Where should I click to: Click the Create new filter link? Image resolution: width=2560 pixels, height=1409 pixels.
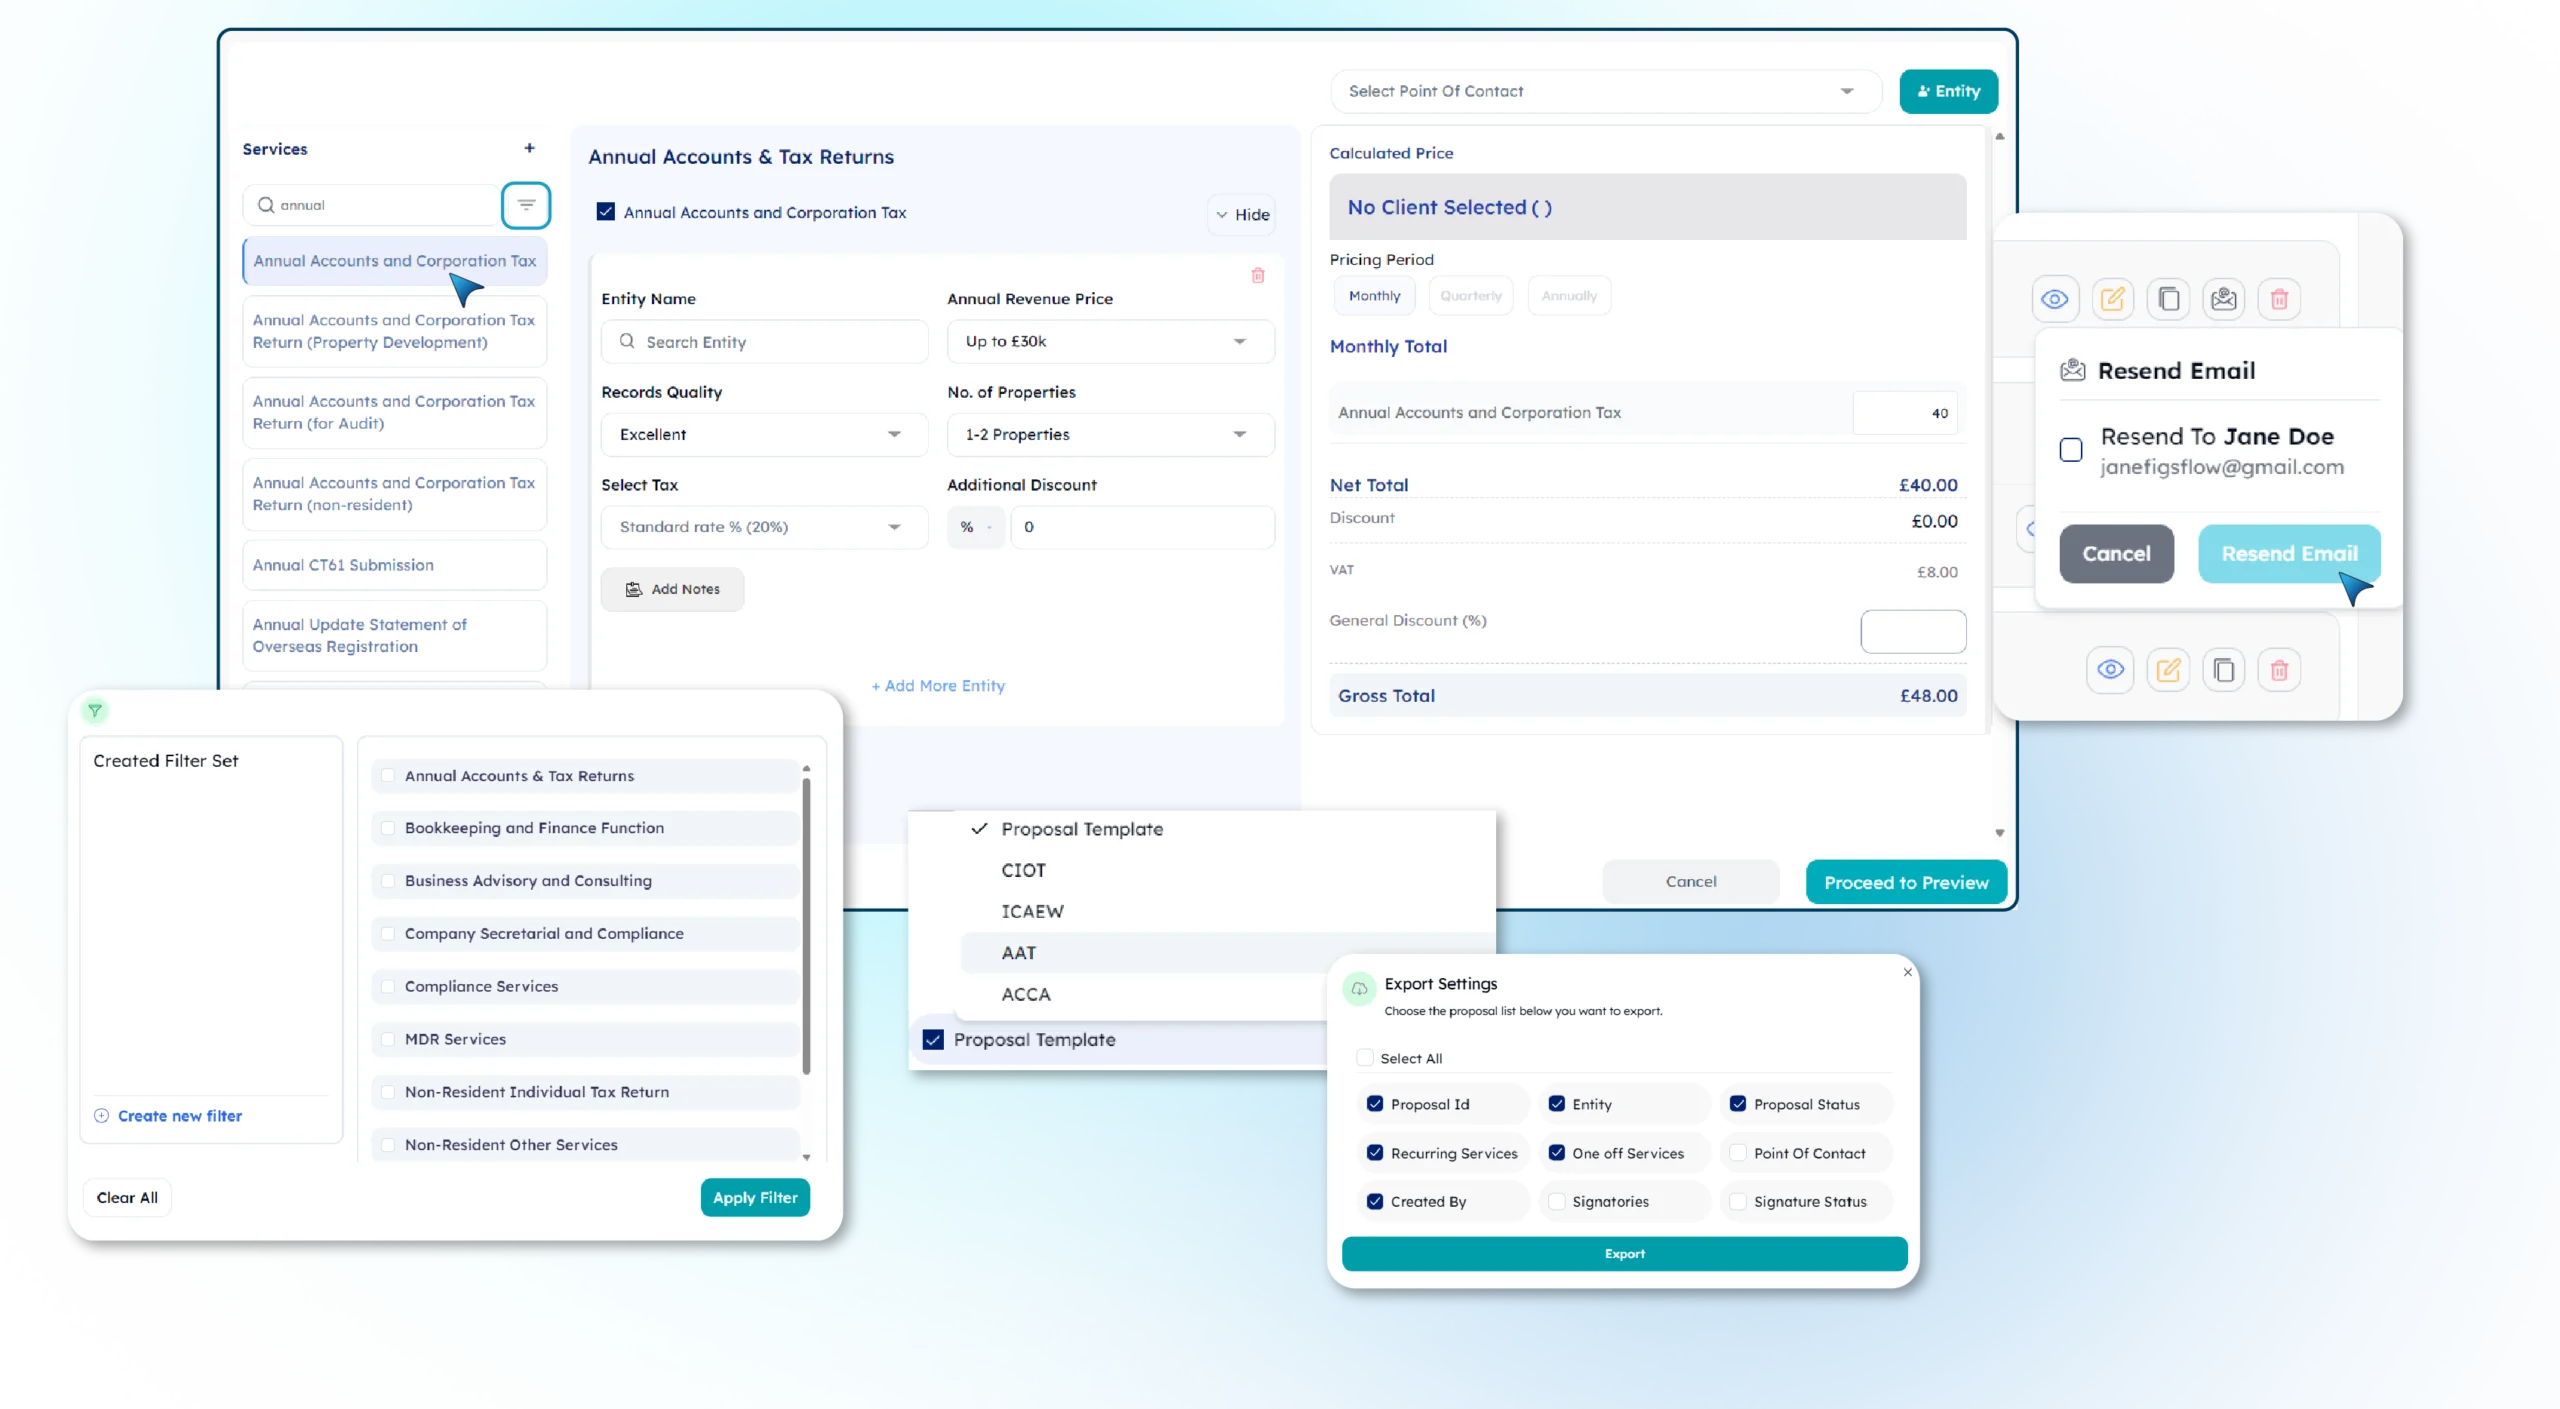point(179,1116)
